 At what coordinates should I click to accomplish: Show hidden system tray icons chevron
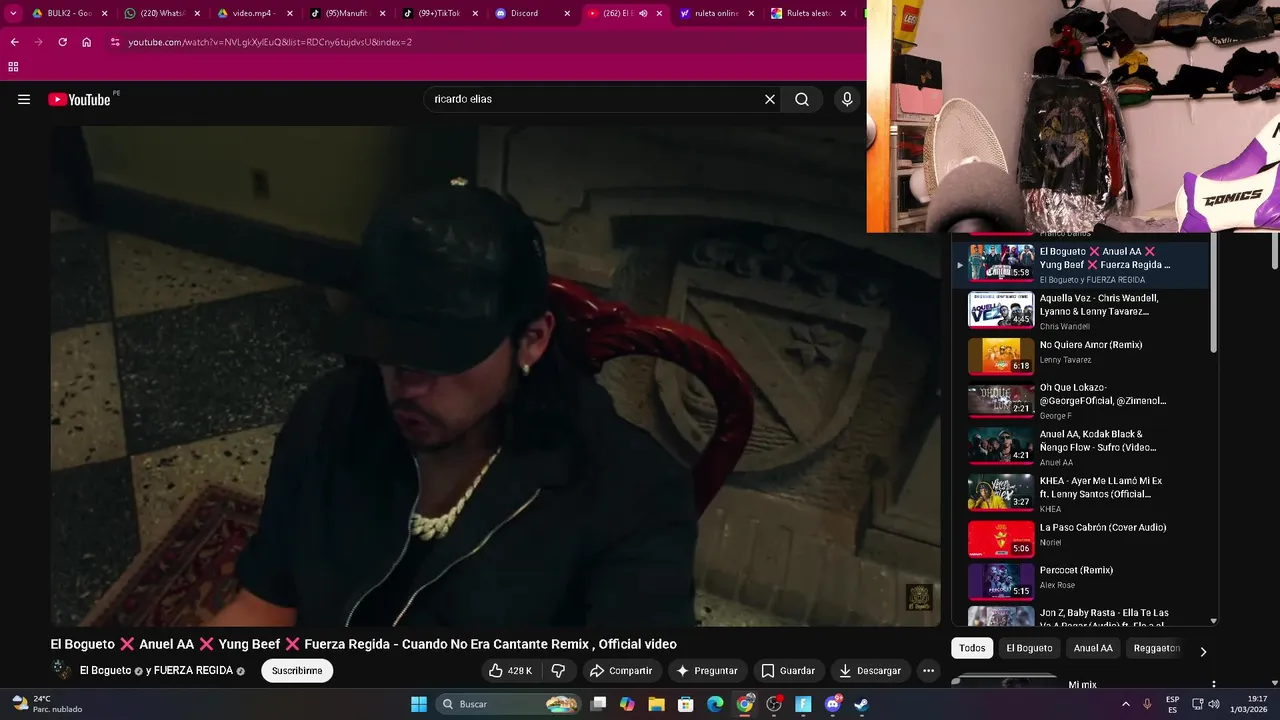(x=1126, y=704)
